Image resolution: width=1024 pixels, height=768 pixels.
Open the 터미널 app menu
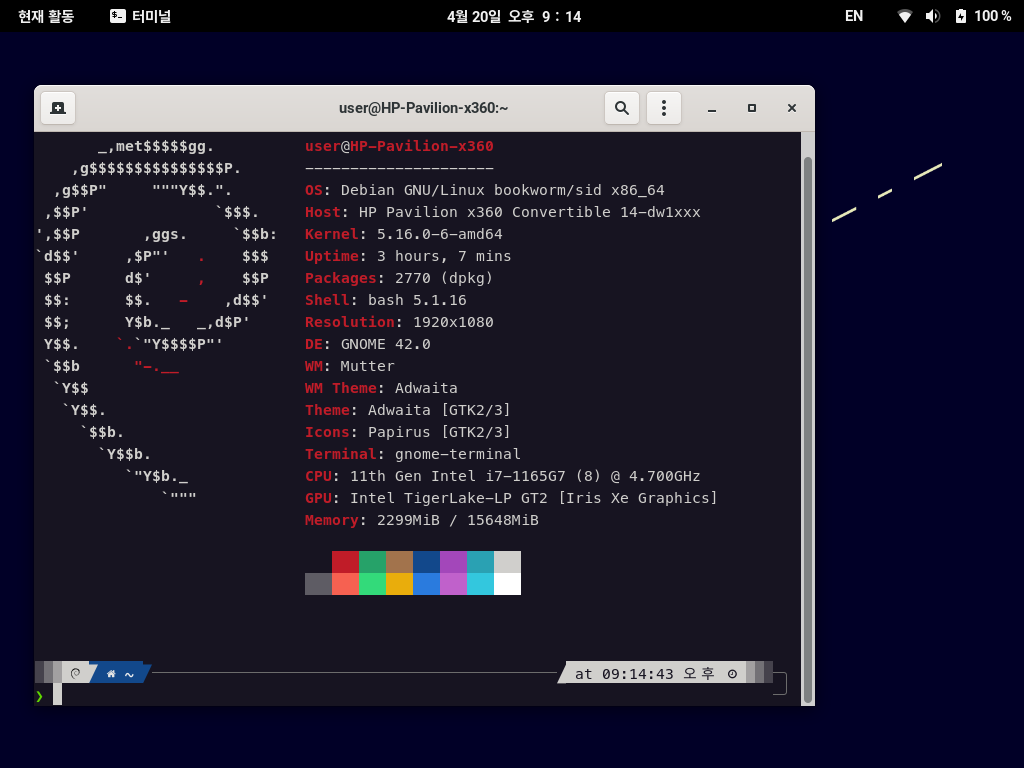[x=140, y=16]
